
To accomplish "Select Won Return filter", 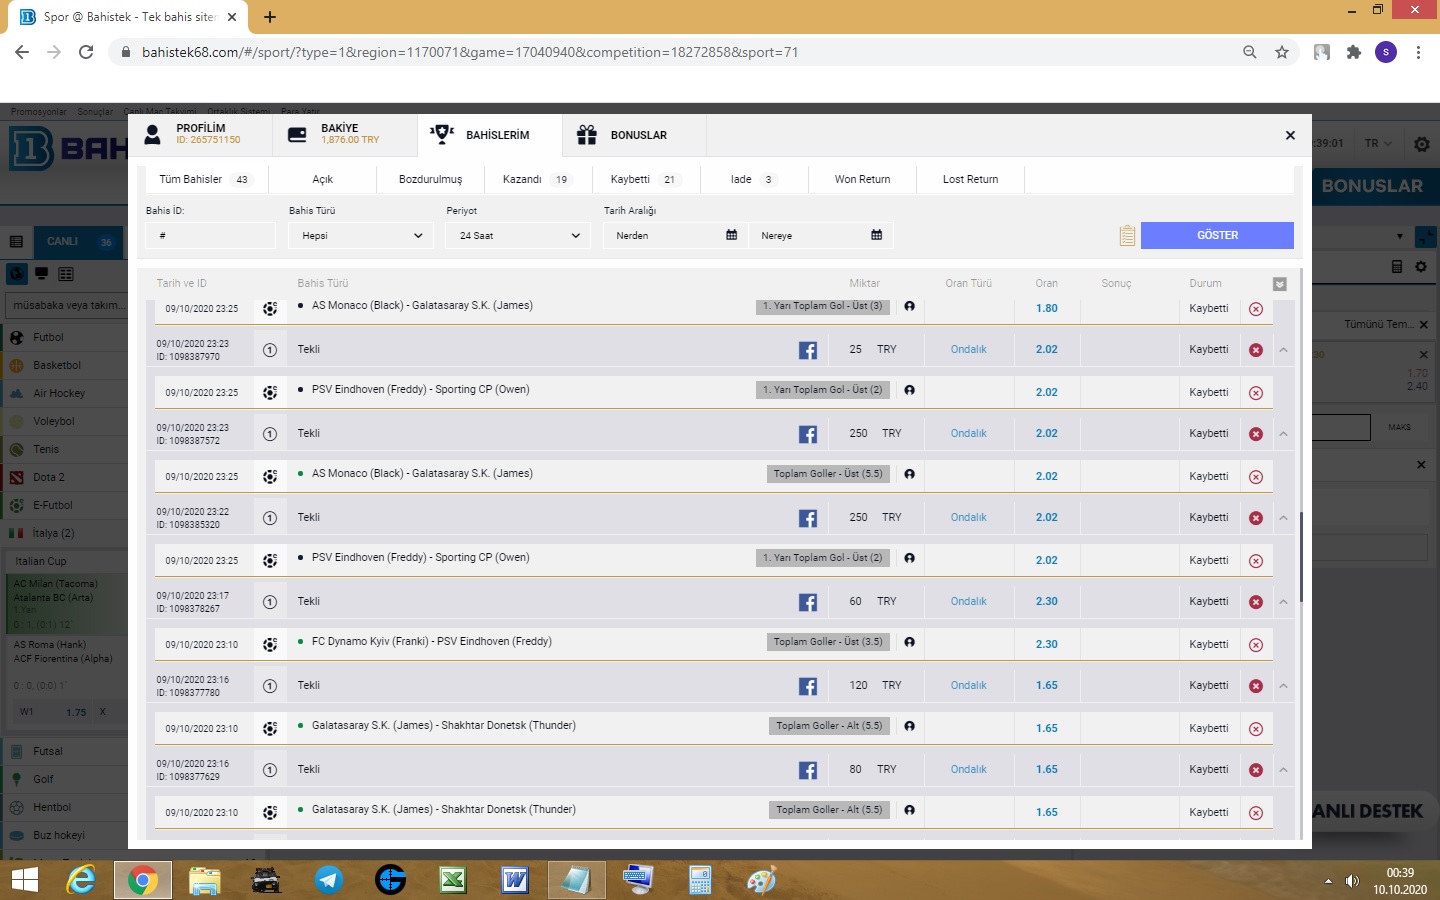I will click(862, 179).
